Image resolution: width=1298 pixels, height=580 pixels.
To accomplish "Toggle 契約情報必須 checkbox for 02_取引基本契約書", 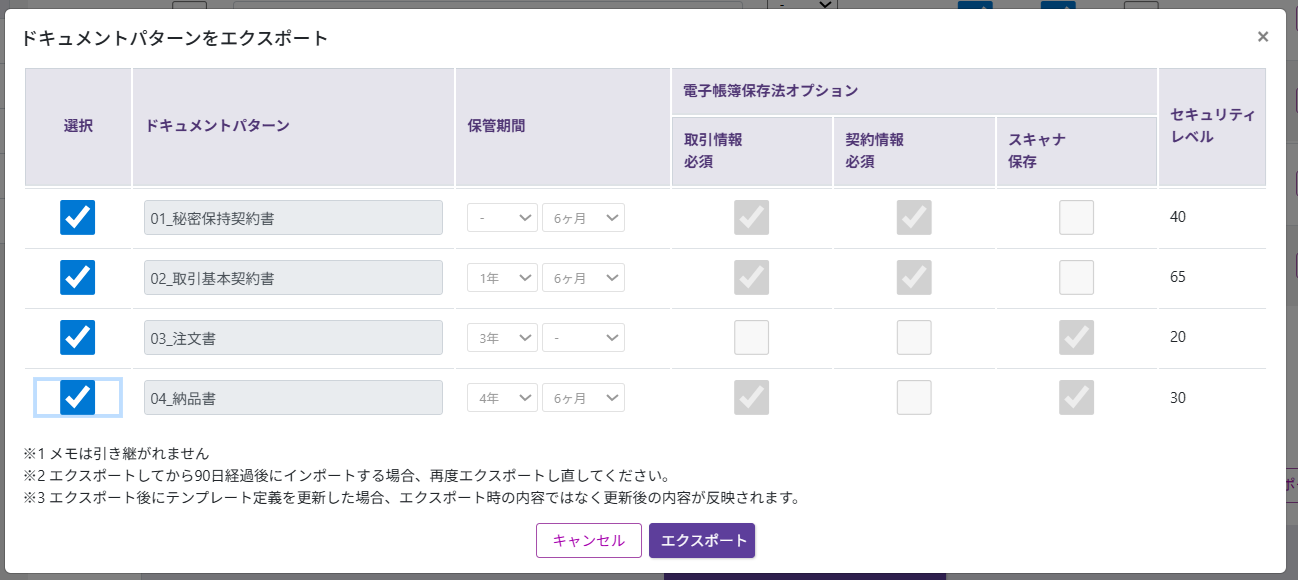I will [914, 277].
